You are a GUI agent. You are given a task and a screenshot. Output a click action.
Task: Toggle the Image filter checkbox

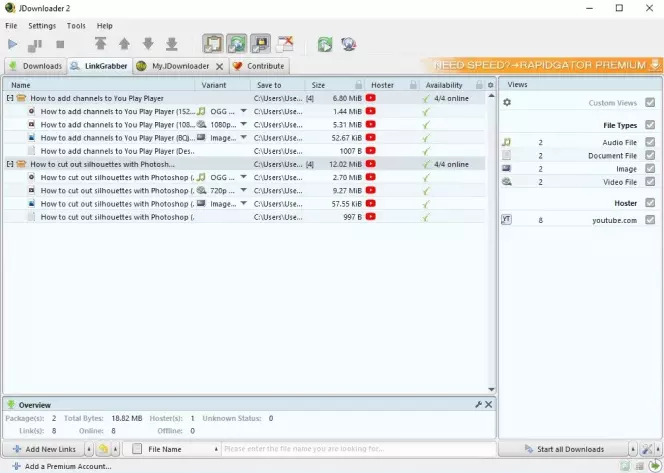pos(650,169)
